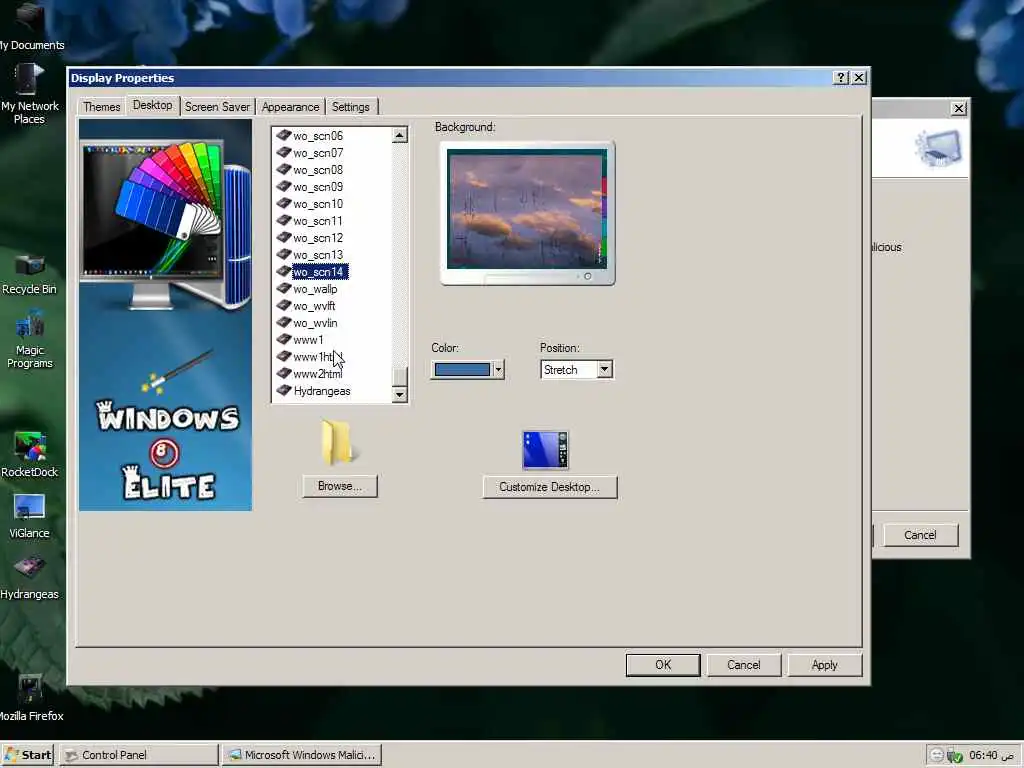Click the Hydrangeas list file icon
The width and height of the screenshot is (1024, 768).
tap(283, 390)
